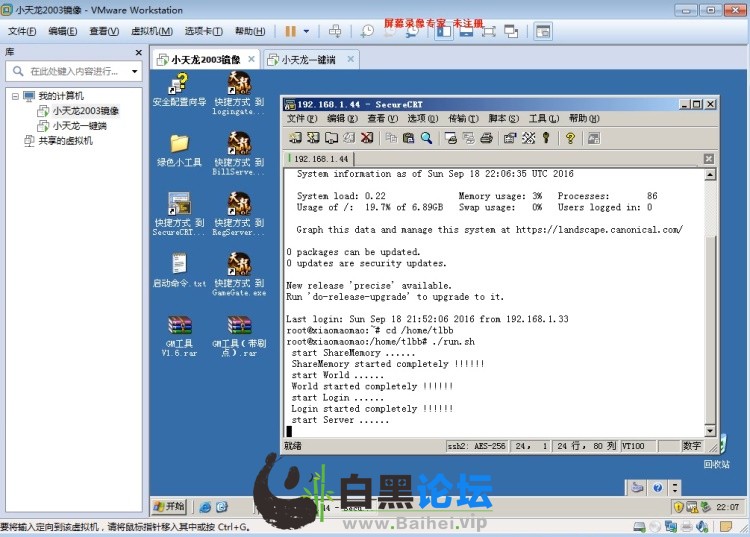Close SecureCRT session tab with X button

(x=708, y=159)
